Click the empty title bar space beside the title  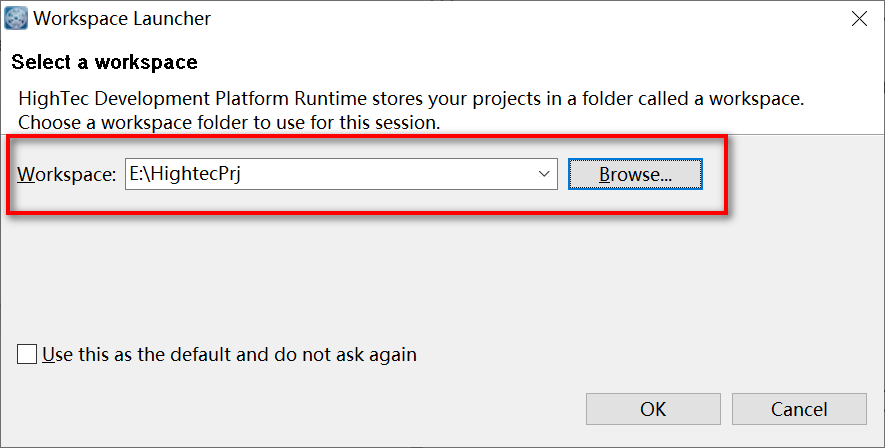(x=525, y=19)
